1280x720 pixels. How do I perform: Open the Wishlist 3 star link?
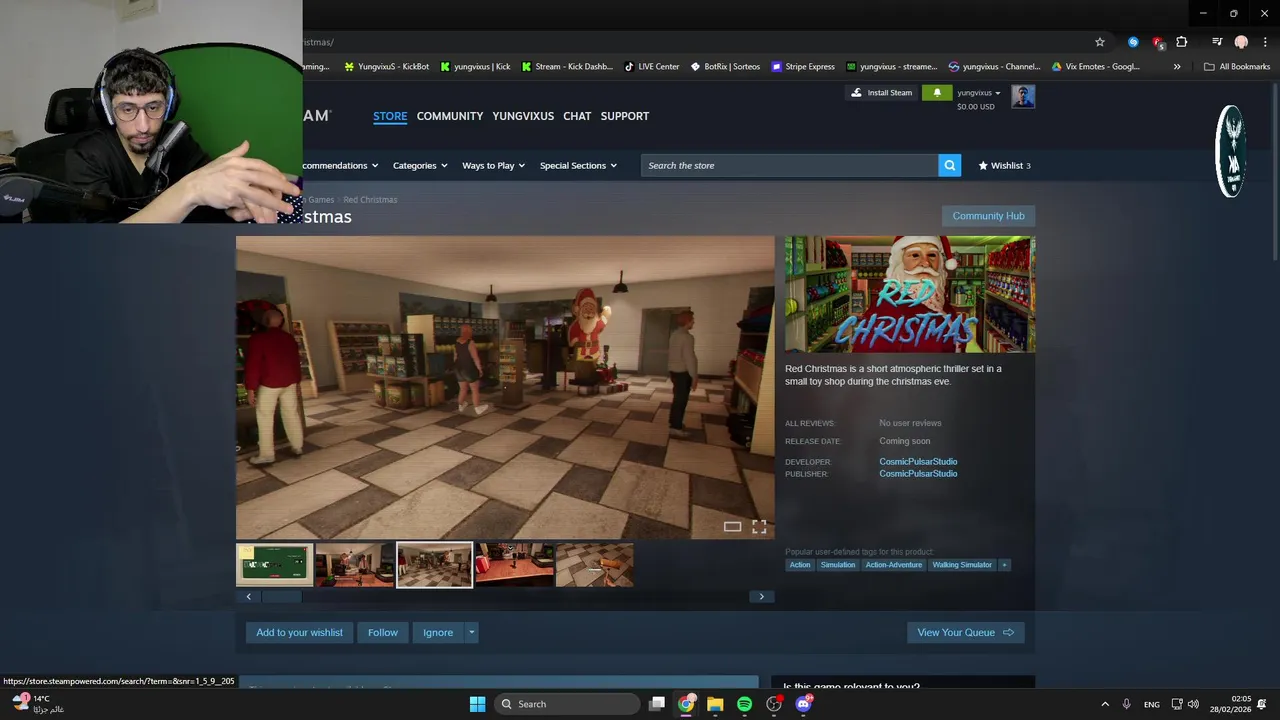[x=1004, y=166]
